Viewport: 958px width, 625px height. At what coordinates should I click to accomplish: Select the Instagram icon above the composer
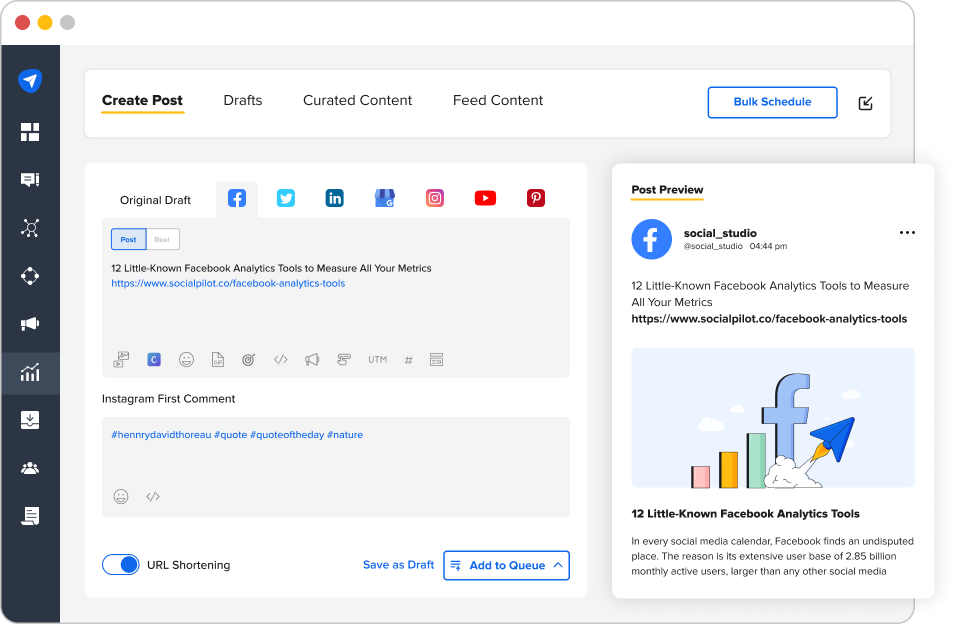pyautogui.click(x=435, y=198)
